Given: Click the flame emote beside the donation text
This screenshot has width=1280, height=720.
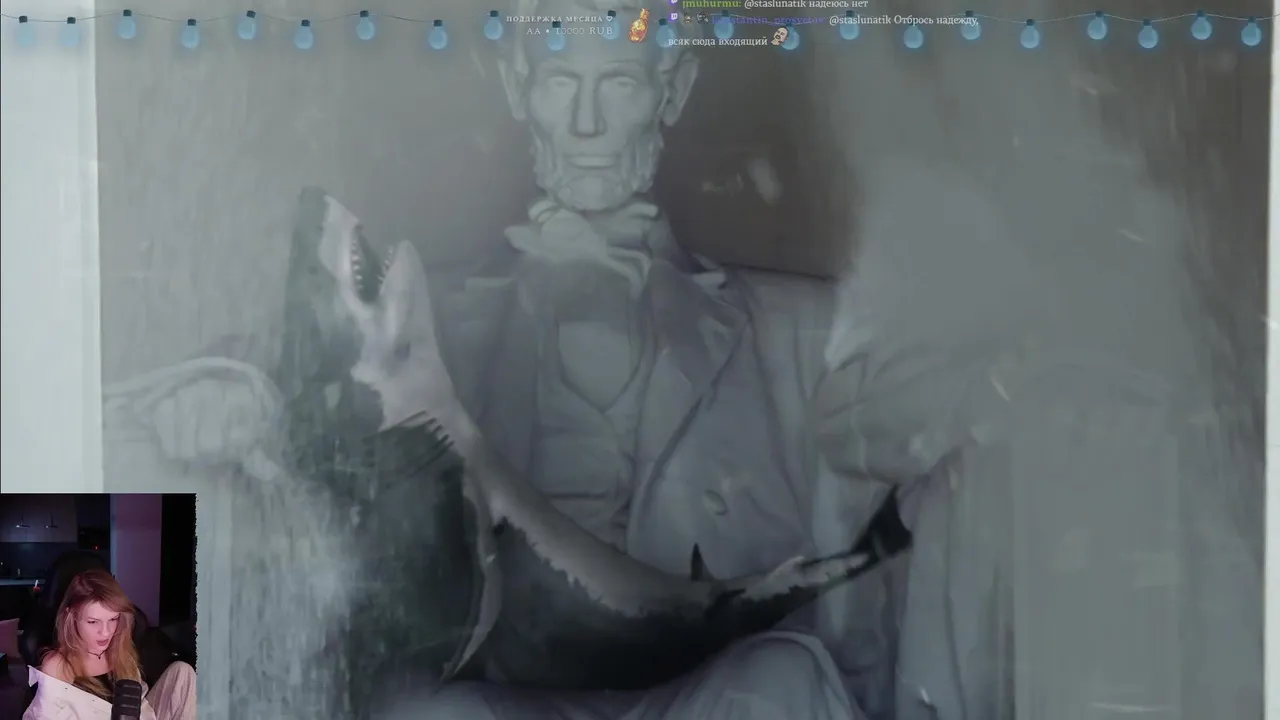Looking at the screenshot, I should coord(638,25).
